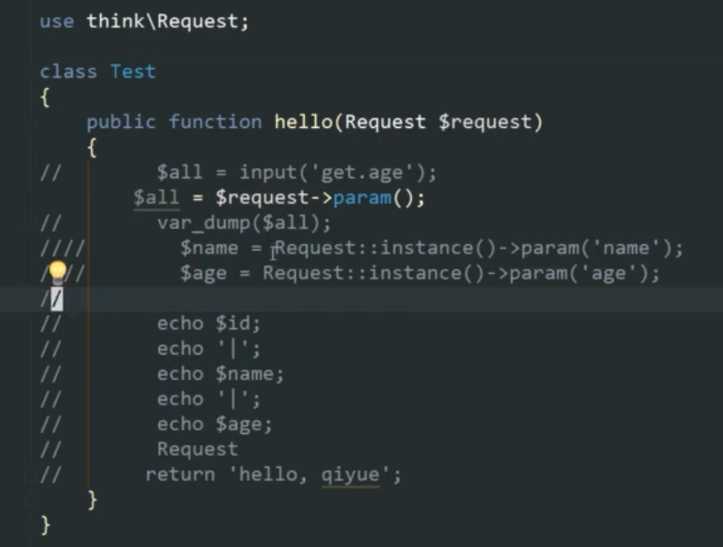Click the underlined qiyue word in return string

pyautogui.click(x=350, y=475)
